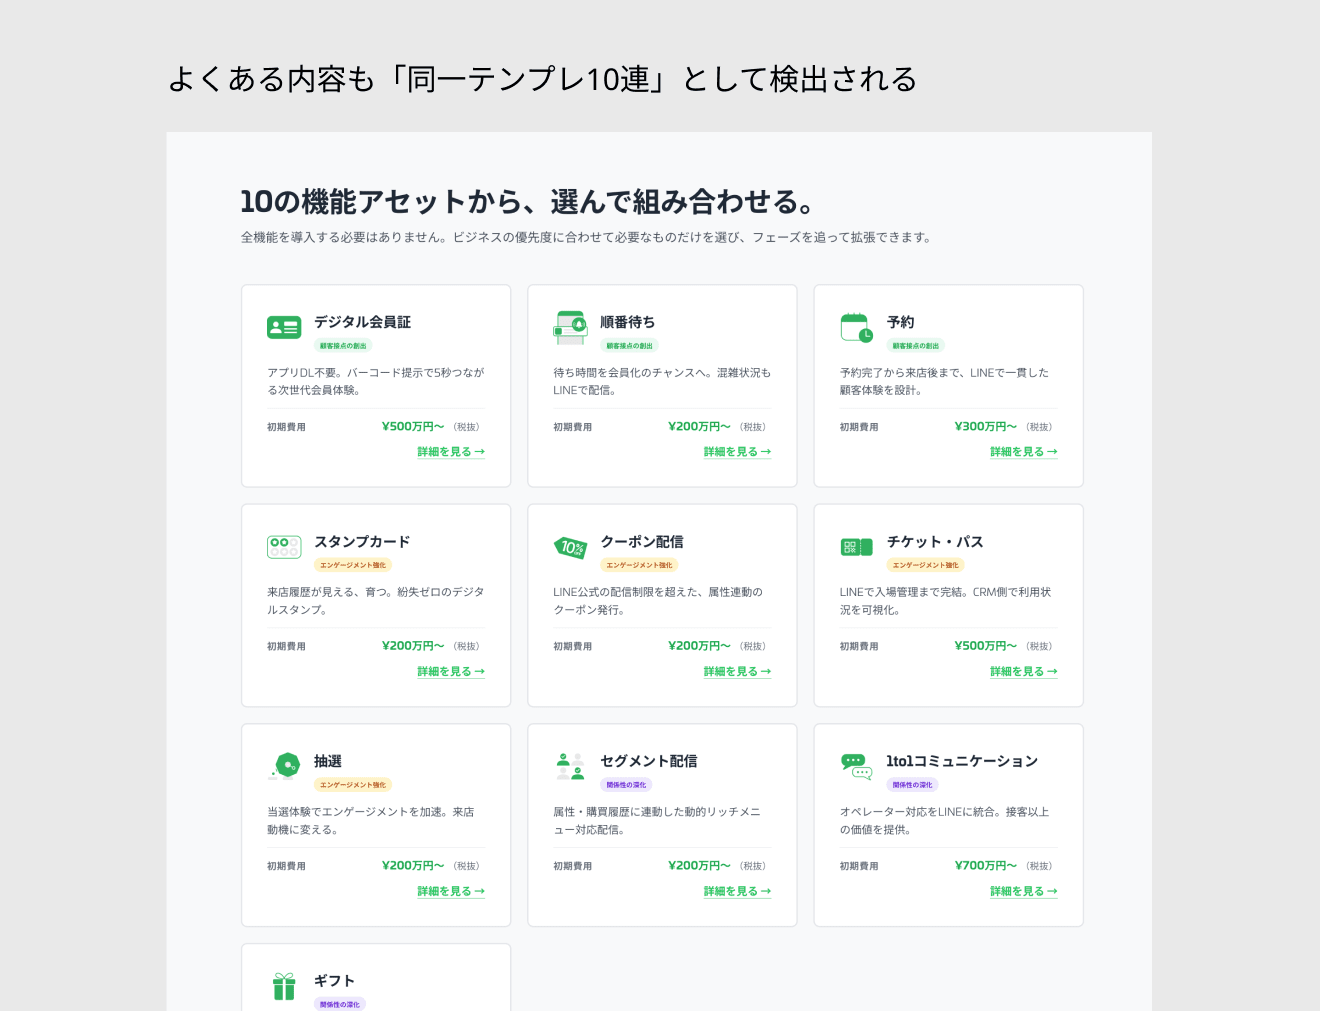1320x1011 pixels.
Task: Click the subtitle starting 全機能を導入する必要はありません
Action: [587, 238]
